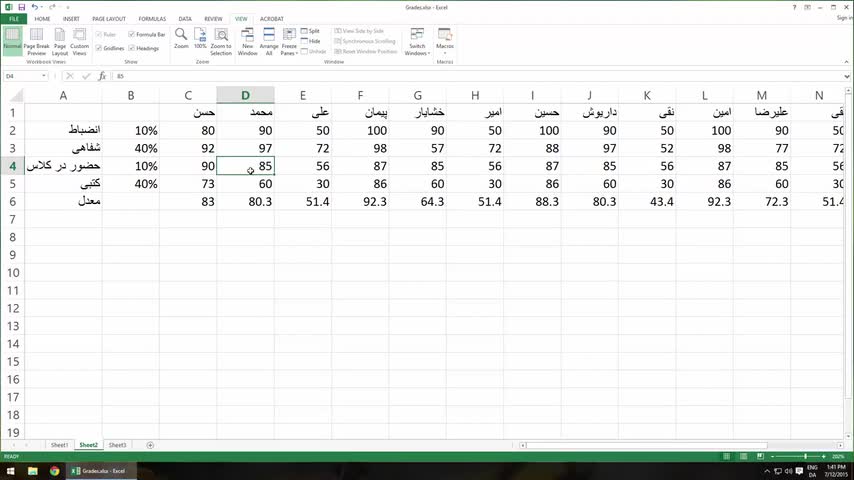Viewport: 854px width, 480px height.
Task: Select row 6 header
Action: pyautogui.click(x=12, y=202)
